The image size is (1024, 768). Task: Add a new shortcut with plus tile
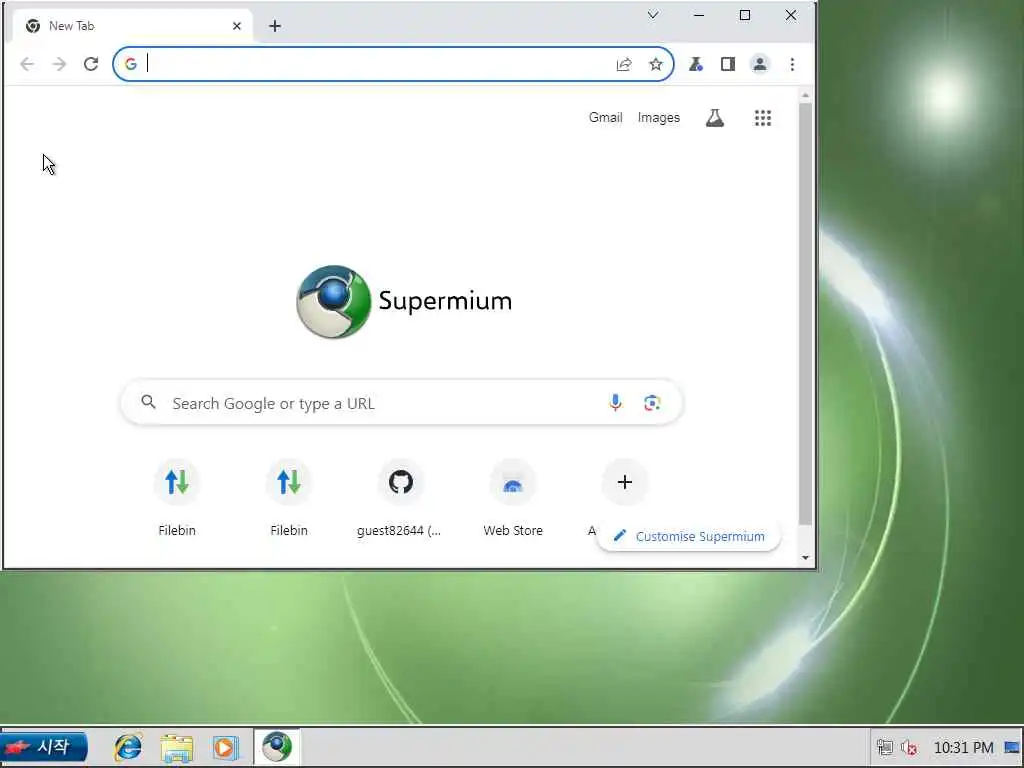pos(624,482)
